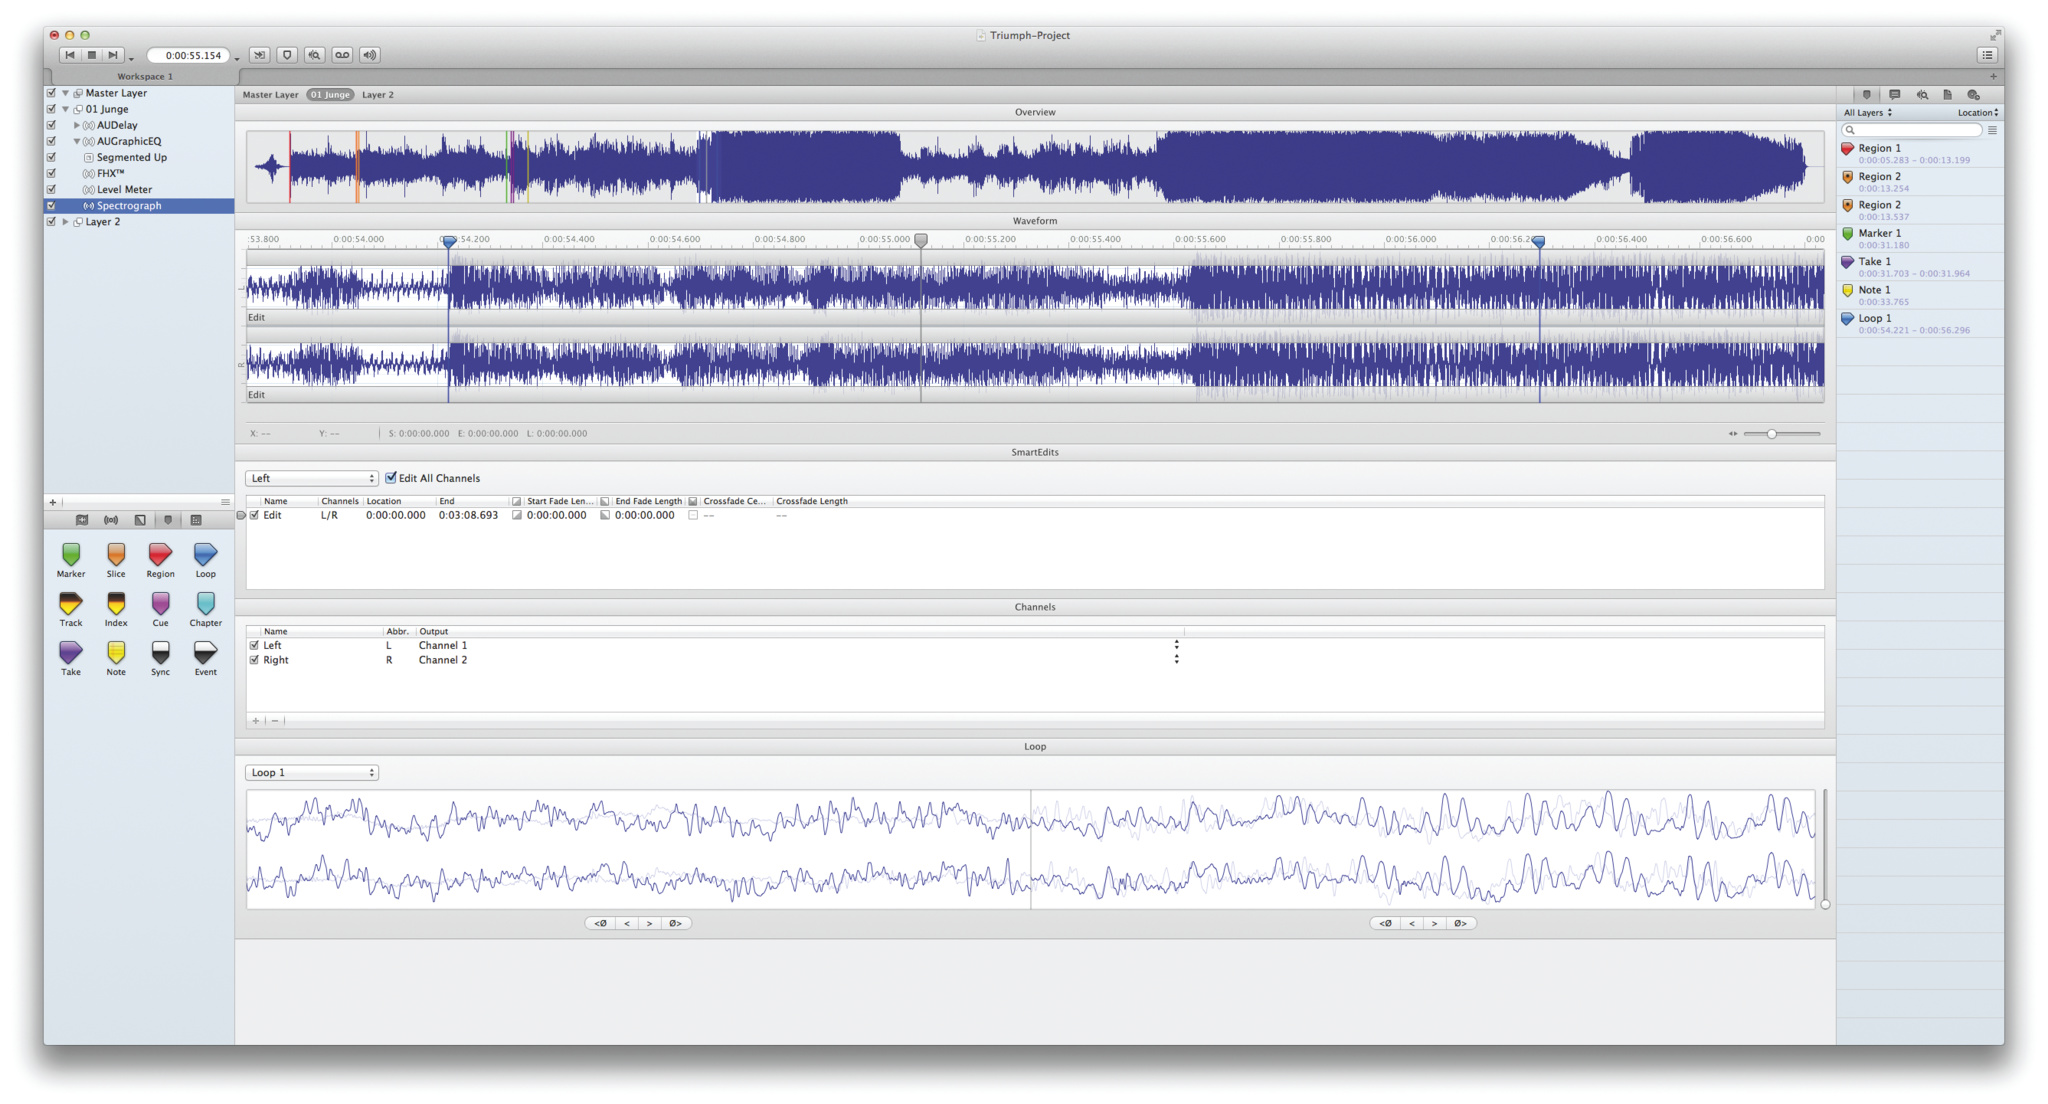2048x1104 pixels.
Task: Open the effects tab in palette strip
Action: click(111, 520)
